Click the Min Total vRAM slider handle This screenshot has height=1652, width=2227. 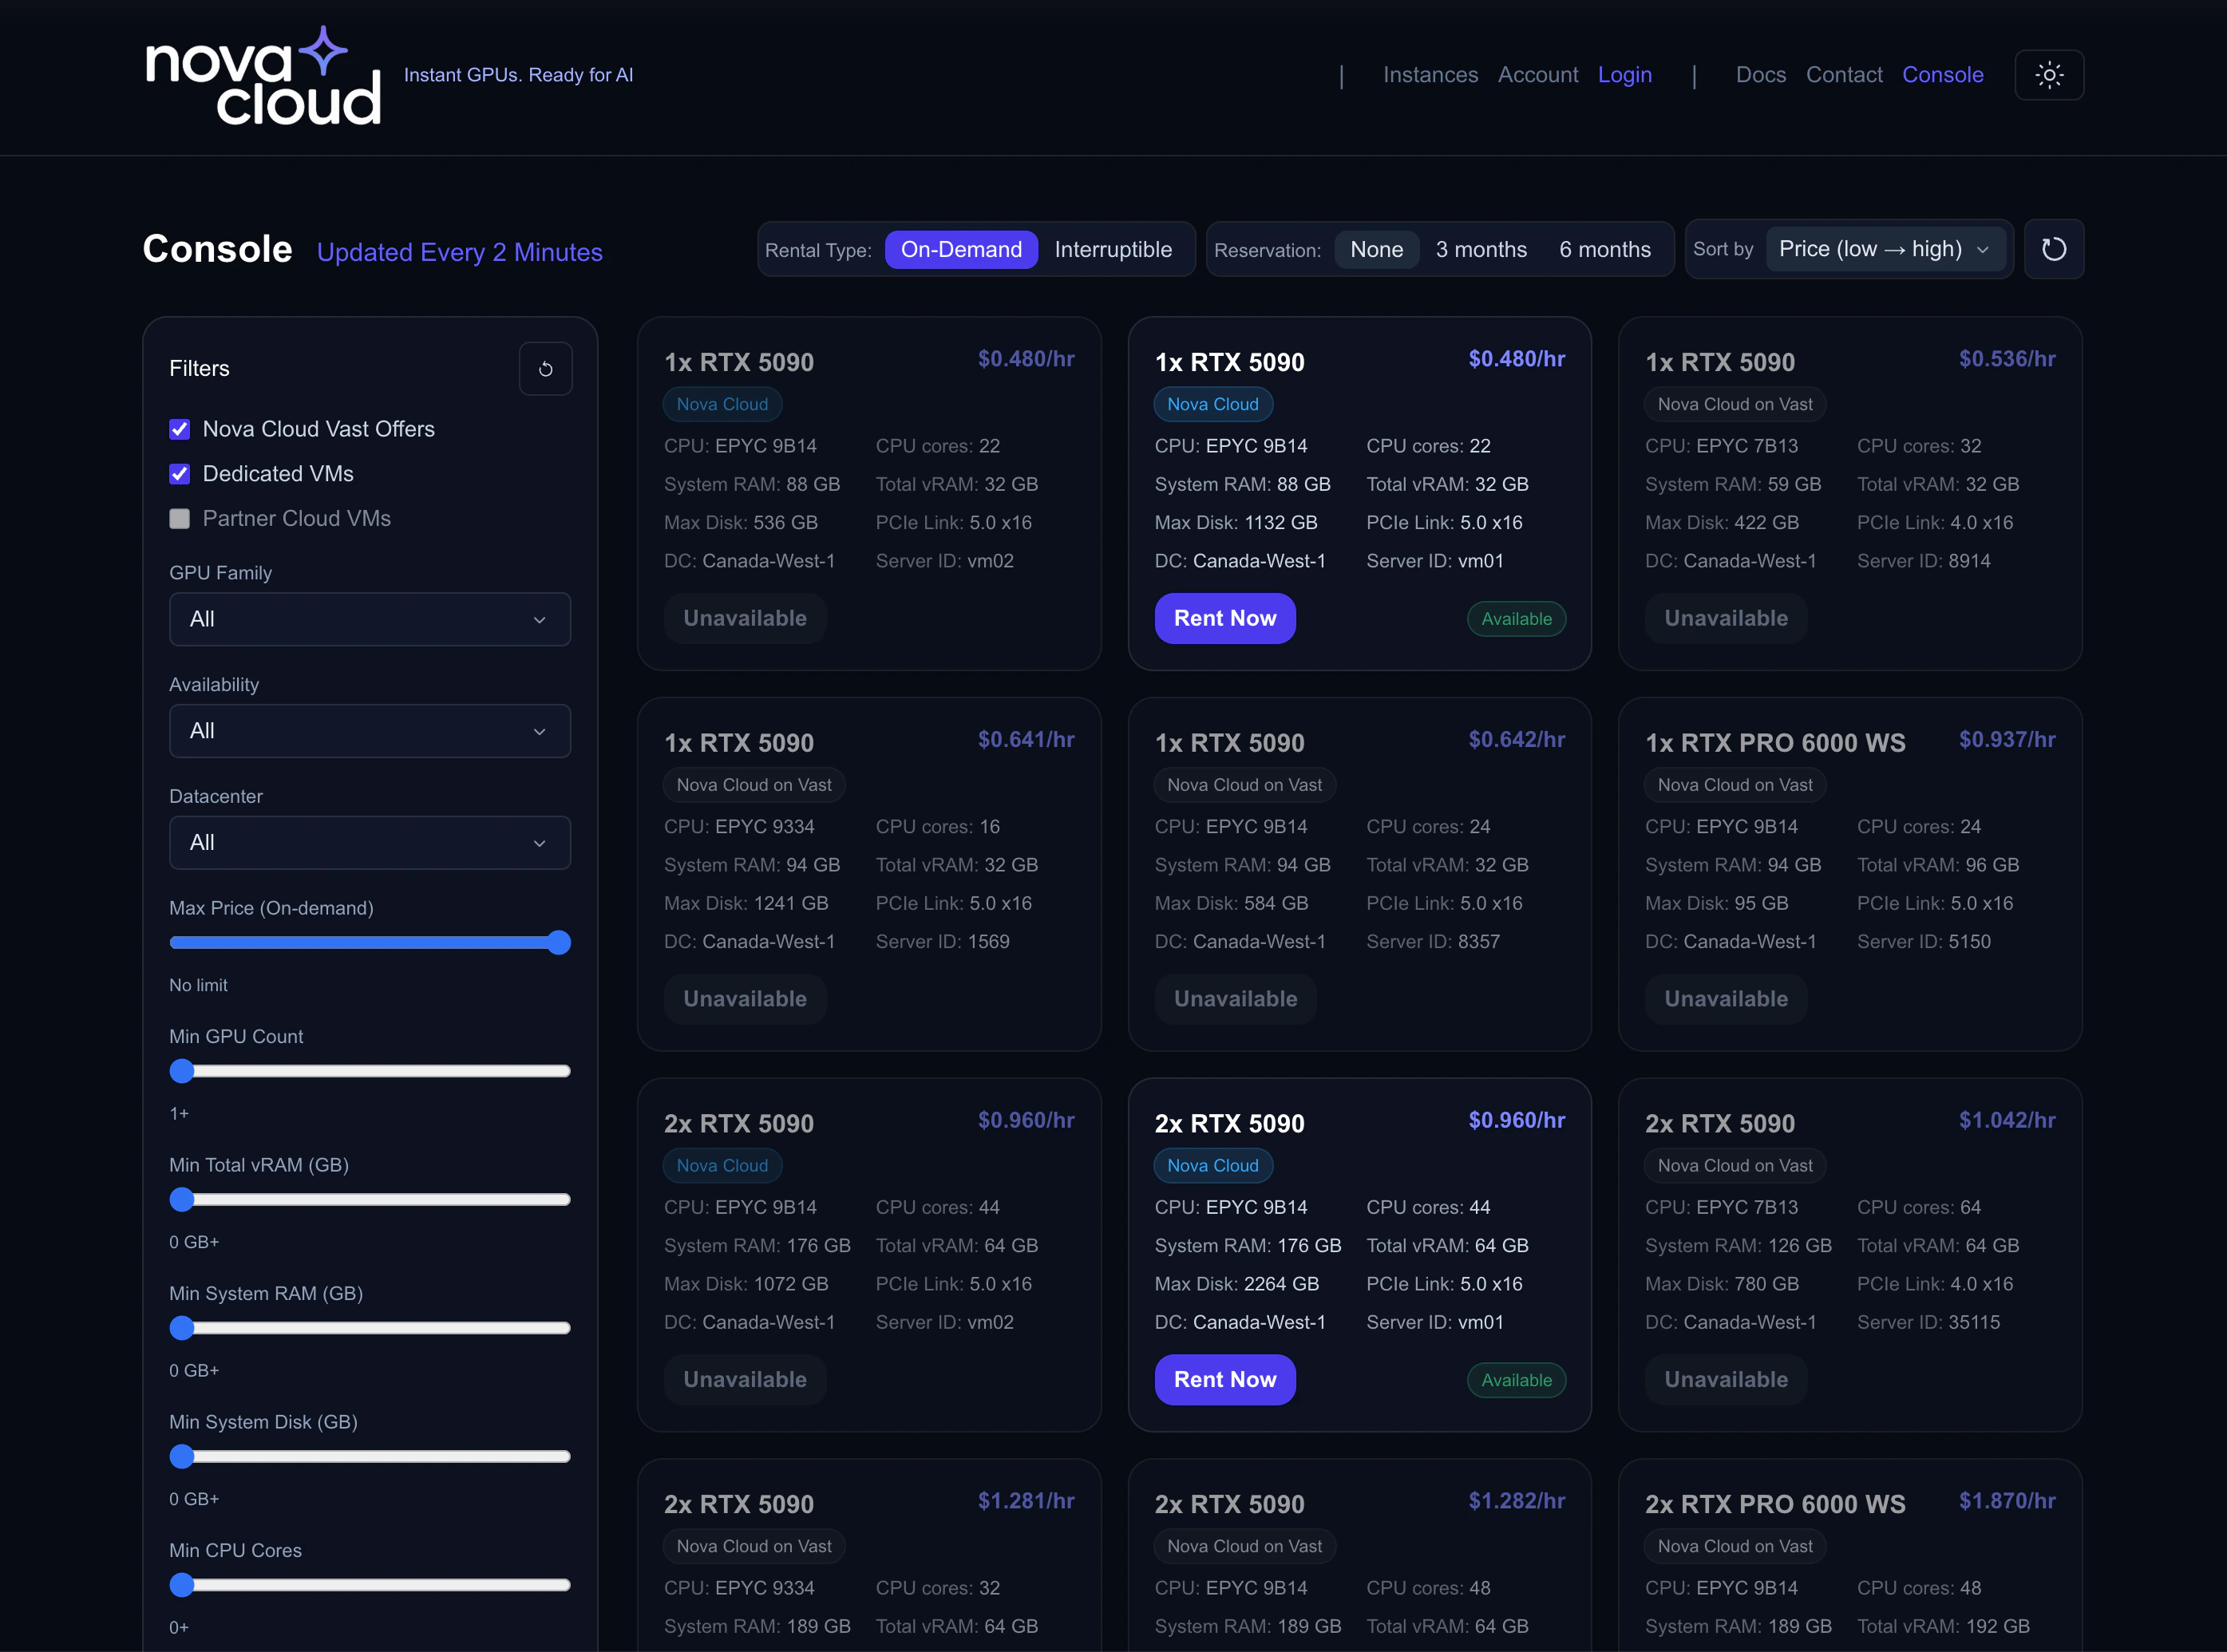182,1200
